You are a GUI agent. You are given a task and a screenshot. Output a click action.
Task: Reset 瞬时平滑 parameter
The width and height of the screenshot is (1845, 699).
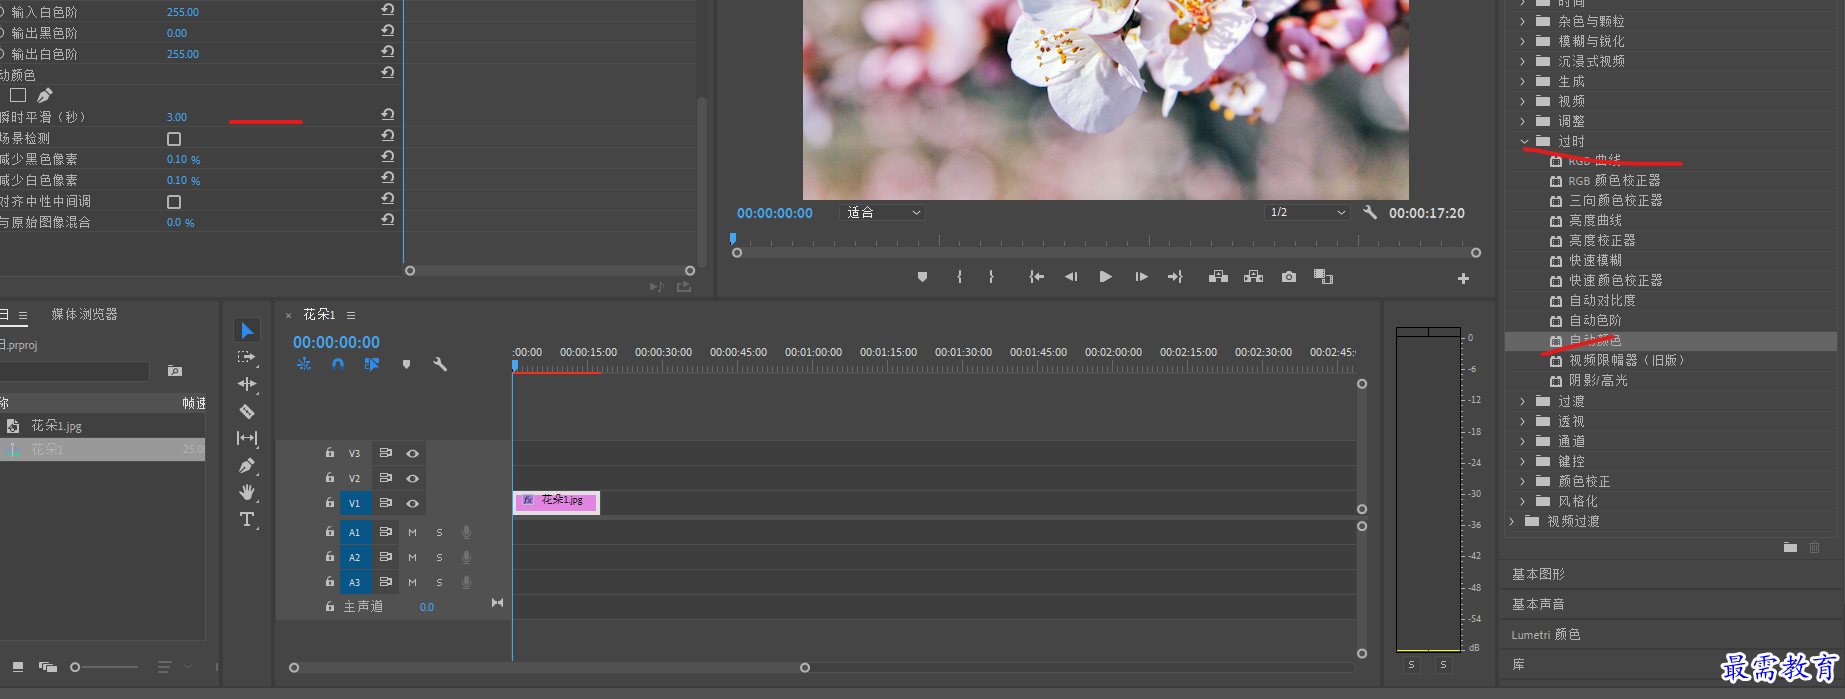(x=387, y=115)
